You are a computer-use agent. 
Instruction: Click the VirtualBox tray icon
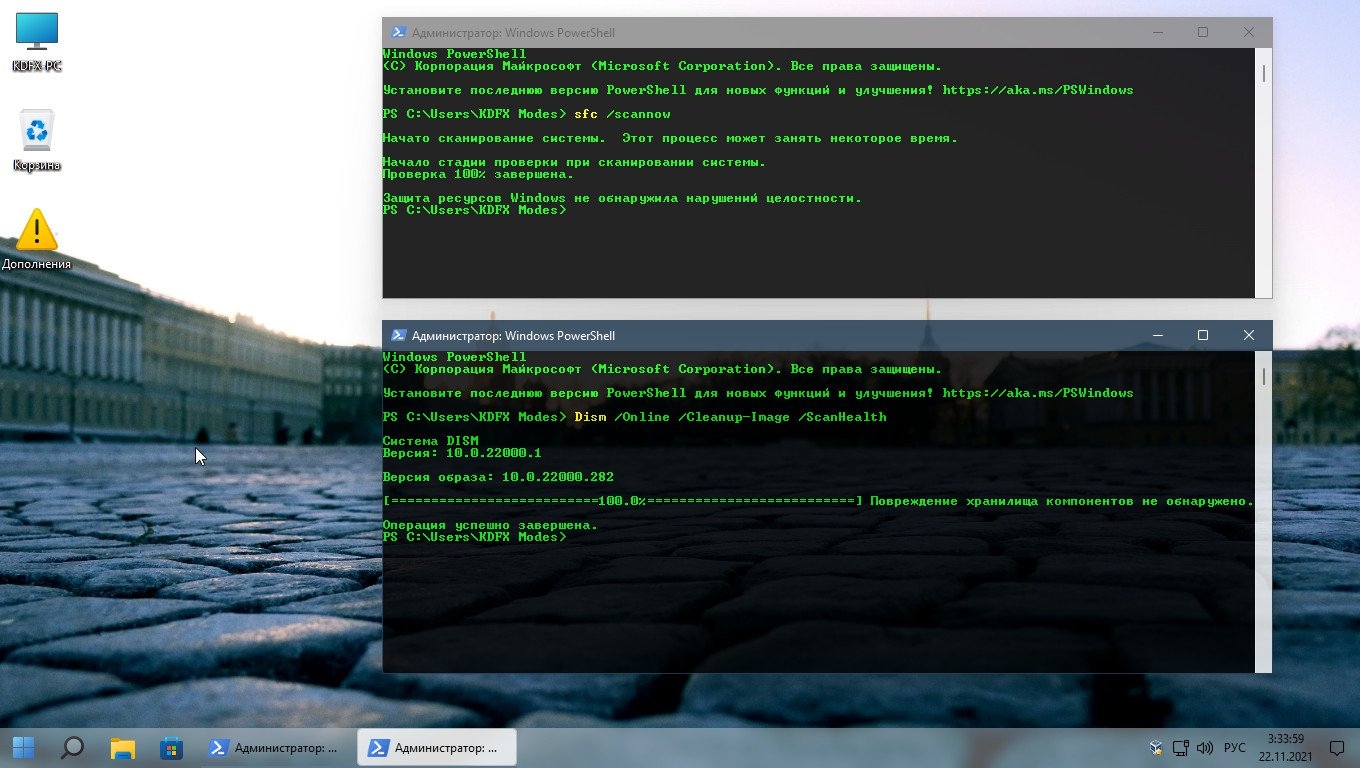[1156, 748]
